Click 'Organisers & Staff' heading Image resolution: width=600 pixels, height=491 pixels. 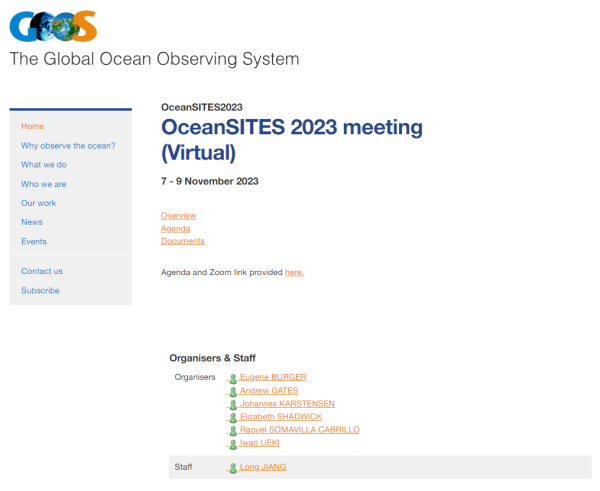212,358
